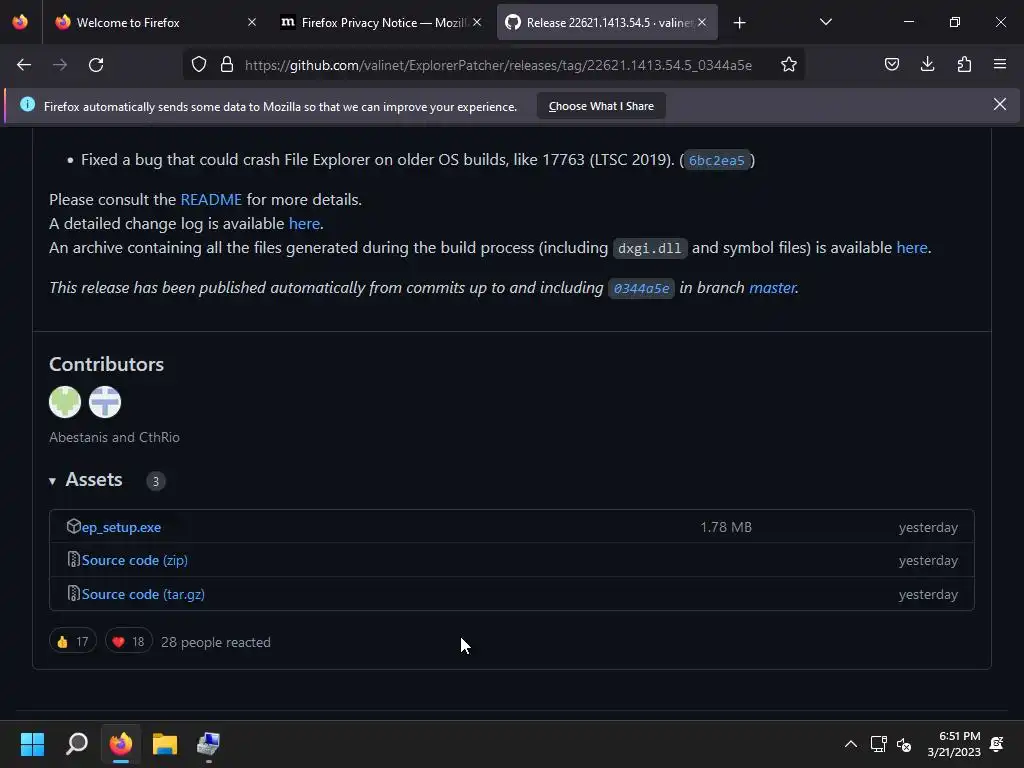
Task: Open the Windows Start menu
Action: 32,744
